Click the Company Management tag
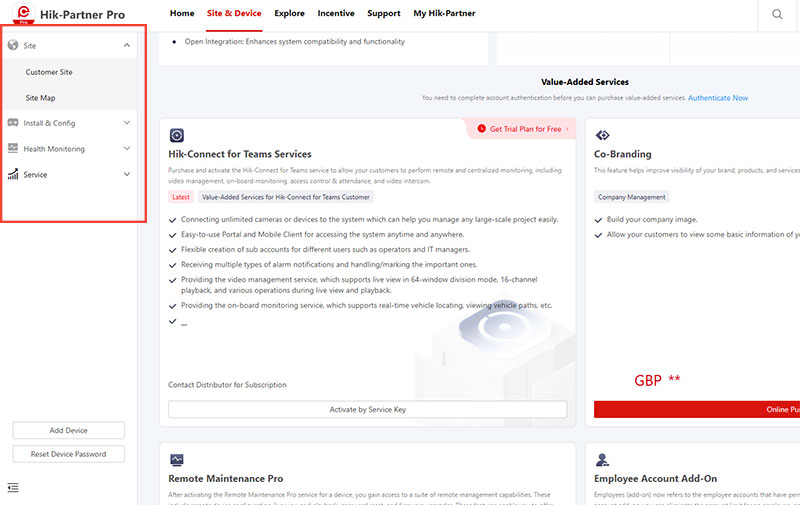The width and height of the screenshot is (800, 505). [x=632, y=197]
